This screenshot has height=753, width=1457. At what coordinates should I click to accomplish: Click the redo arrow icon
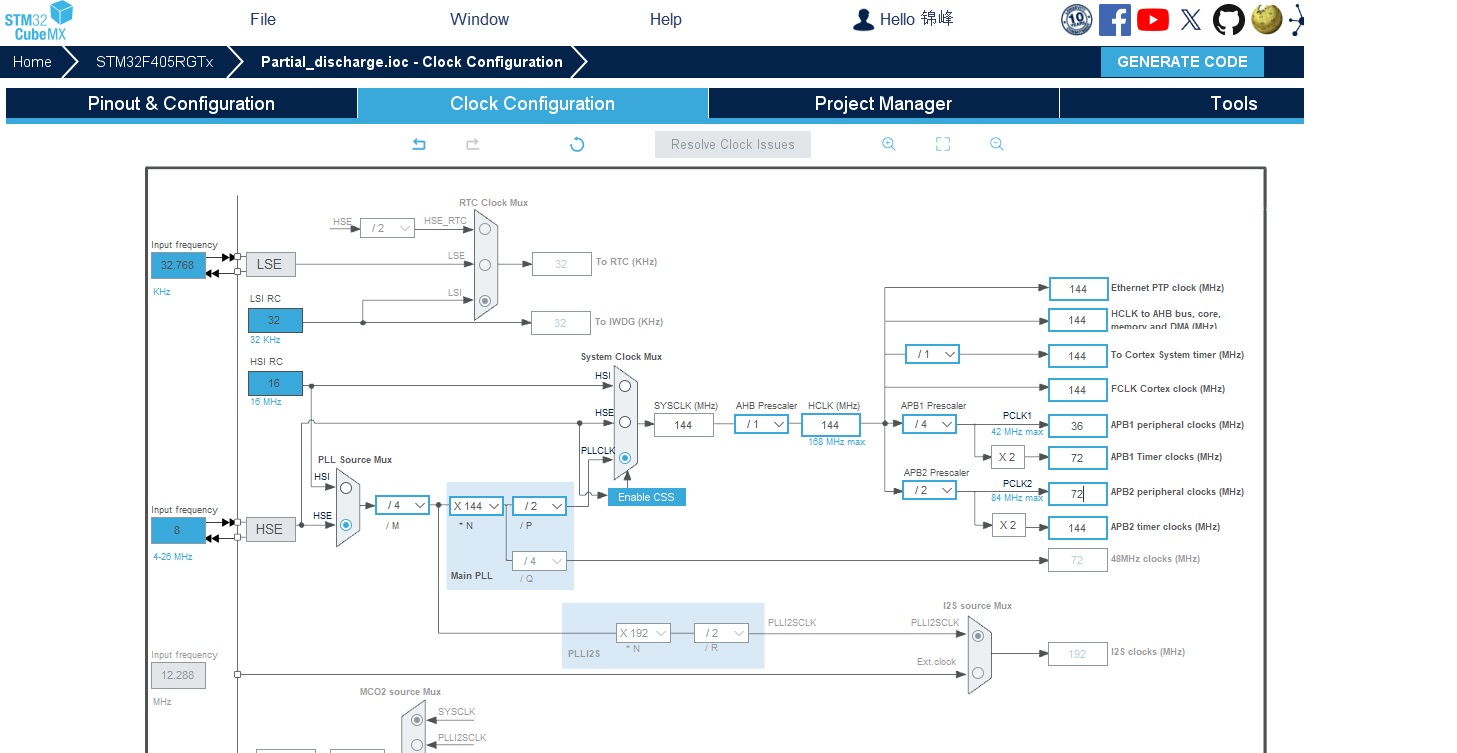coord(473,144)
